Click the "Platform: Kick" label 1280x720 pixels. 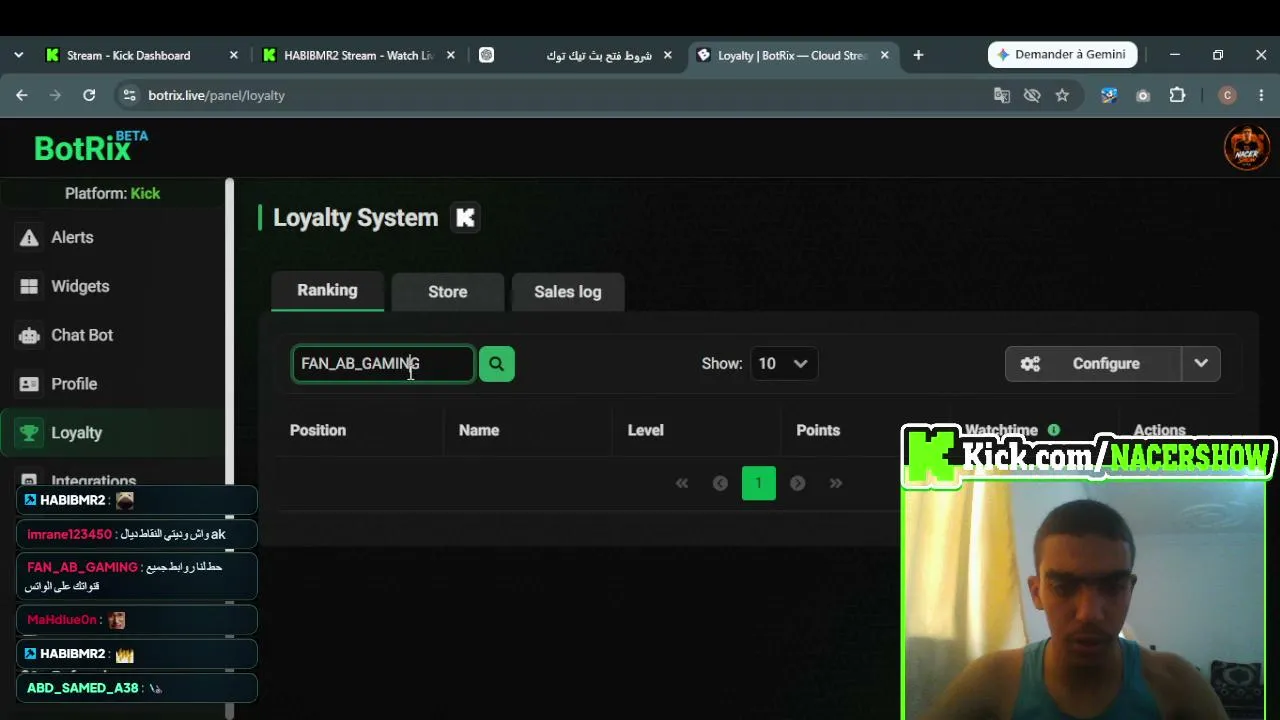pyautogui.click(x=112, y=193)
